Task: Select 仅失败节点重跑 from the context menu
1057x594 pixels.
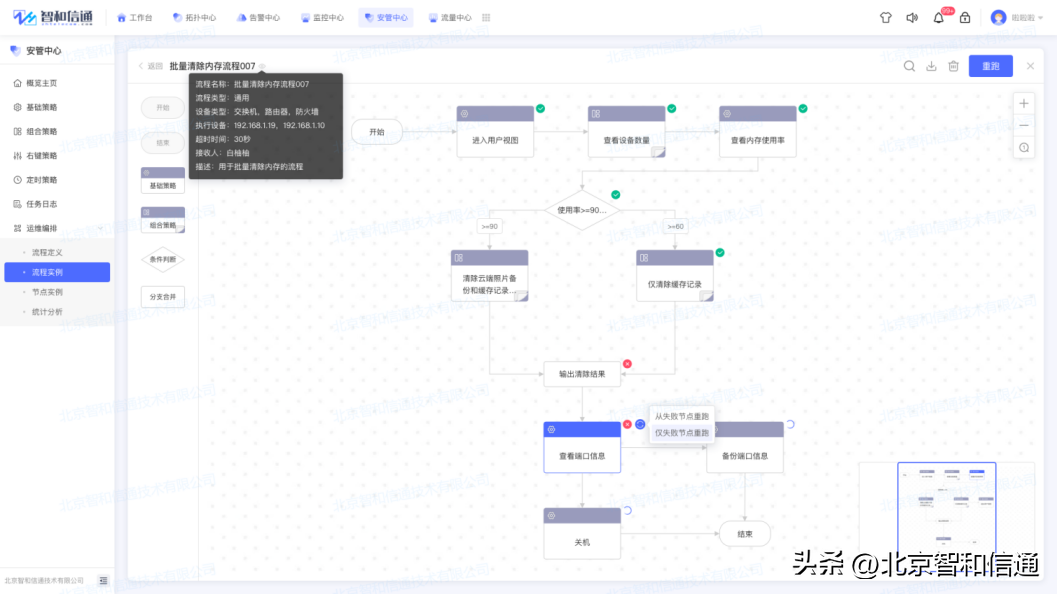Action: [x=681, y=432]
